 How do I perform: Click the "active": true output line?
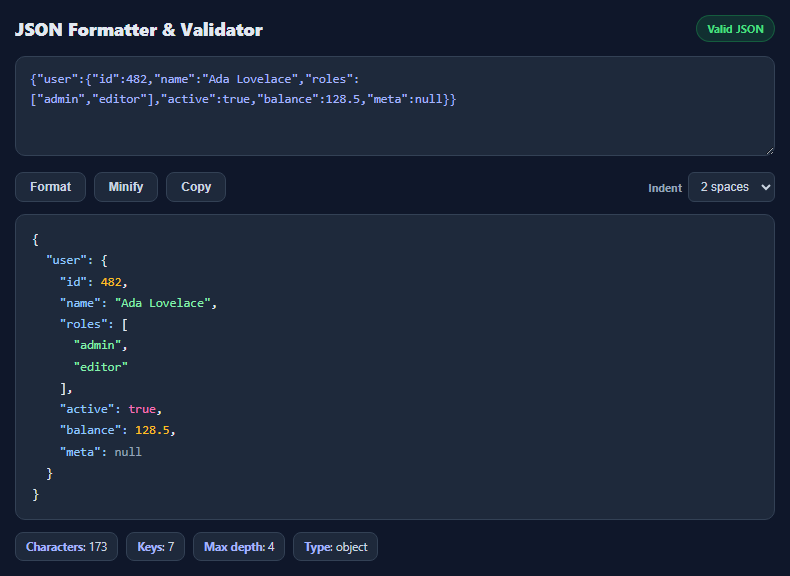(x=111, y=409)
